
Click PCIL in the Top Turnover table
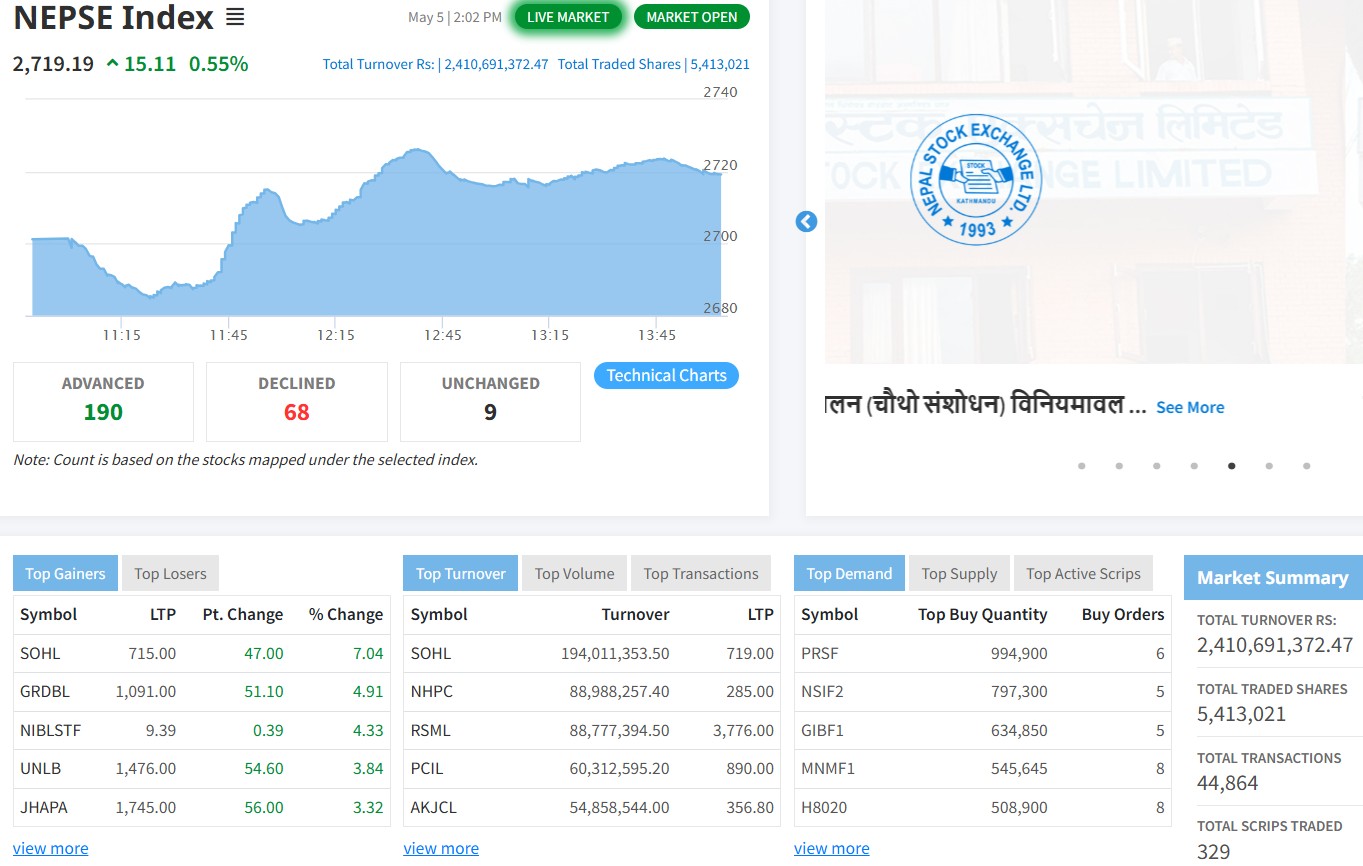coord(427,768)
